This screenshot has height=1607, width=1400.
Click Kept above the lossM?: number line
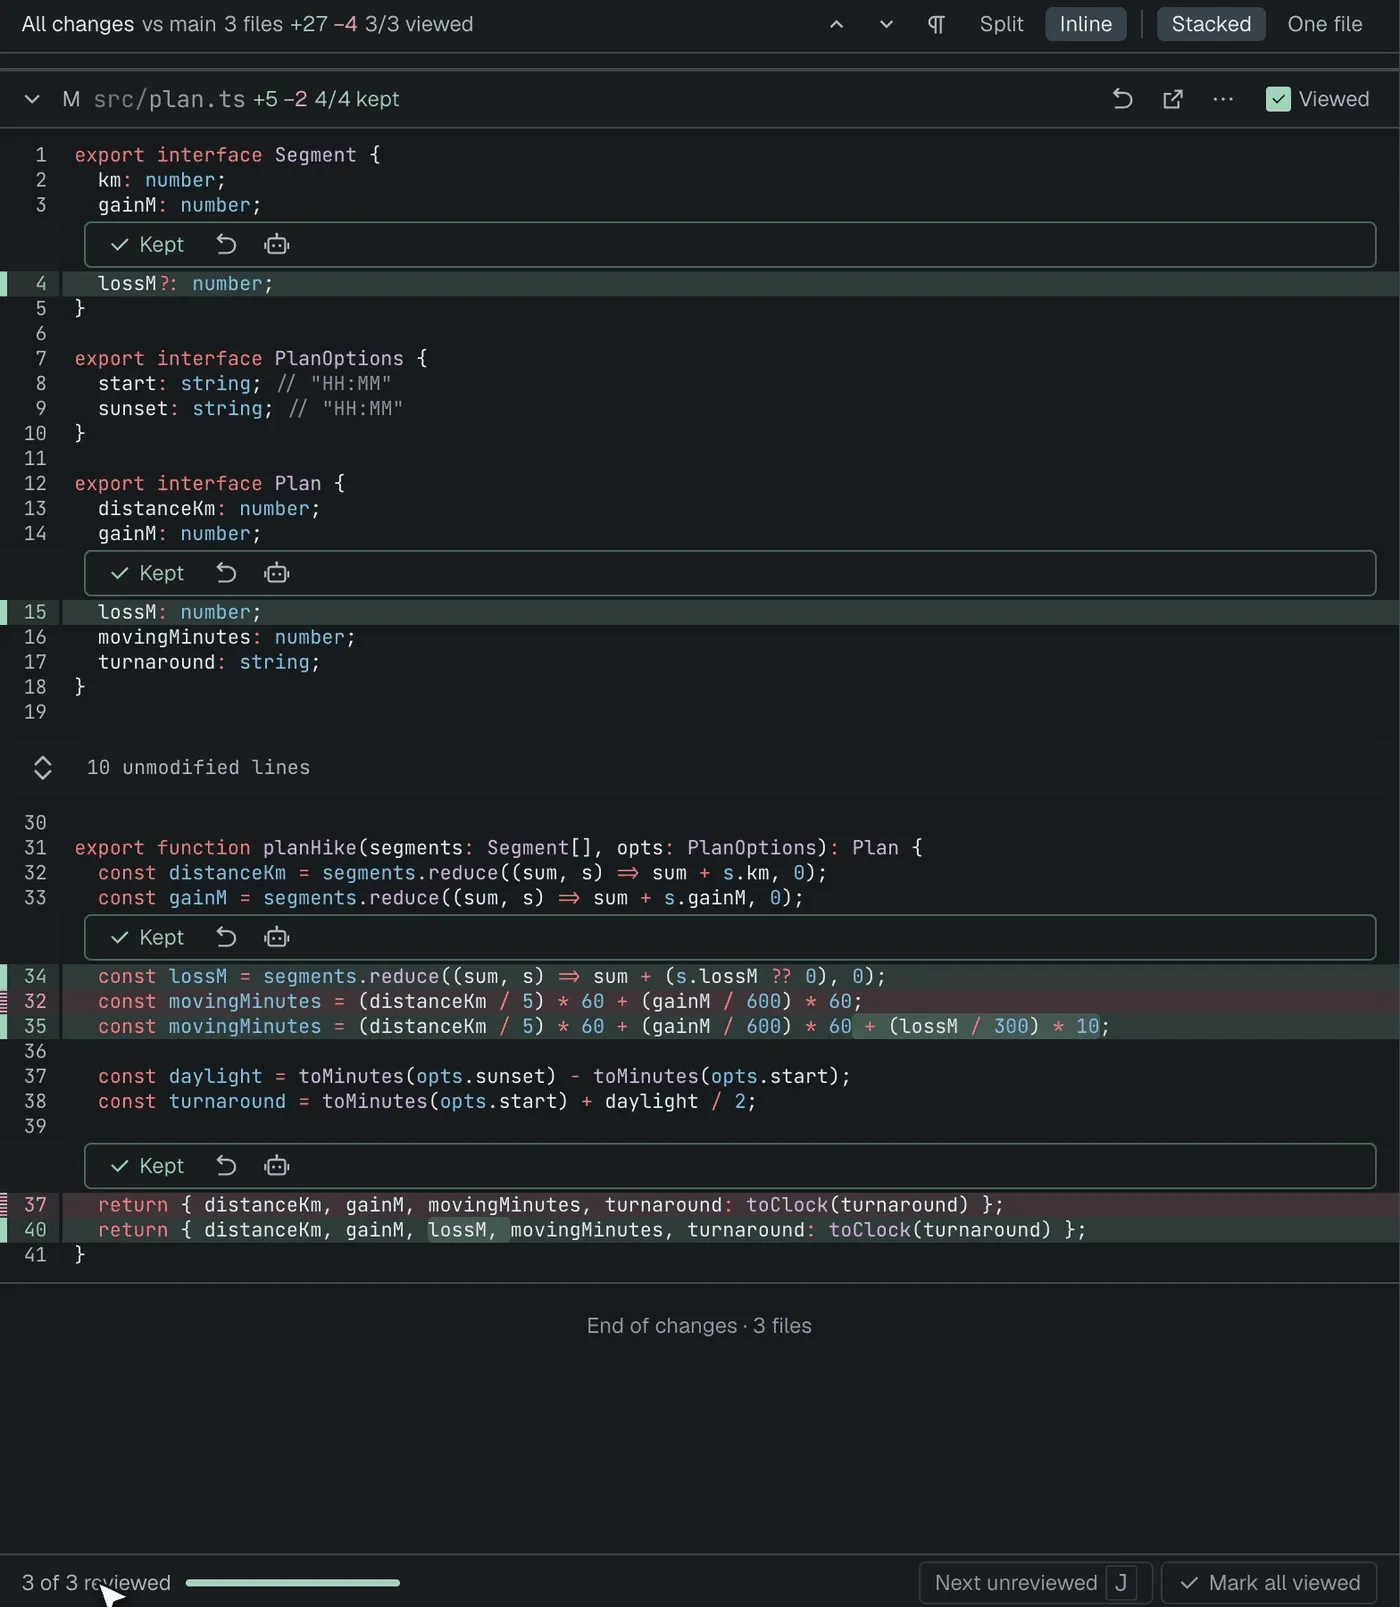pos(147,245)
